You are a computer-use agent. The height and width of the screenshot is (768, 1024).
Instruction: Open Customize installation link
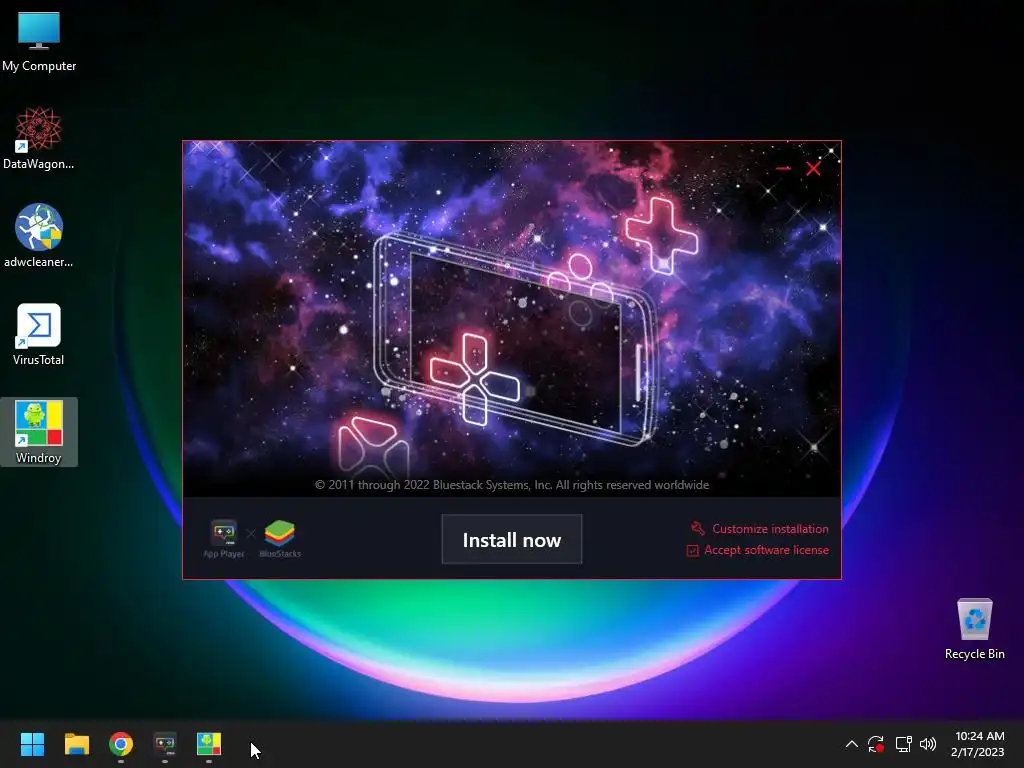pos(770,529)
